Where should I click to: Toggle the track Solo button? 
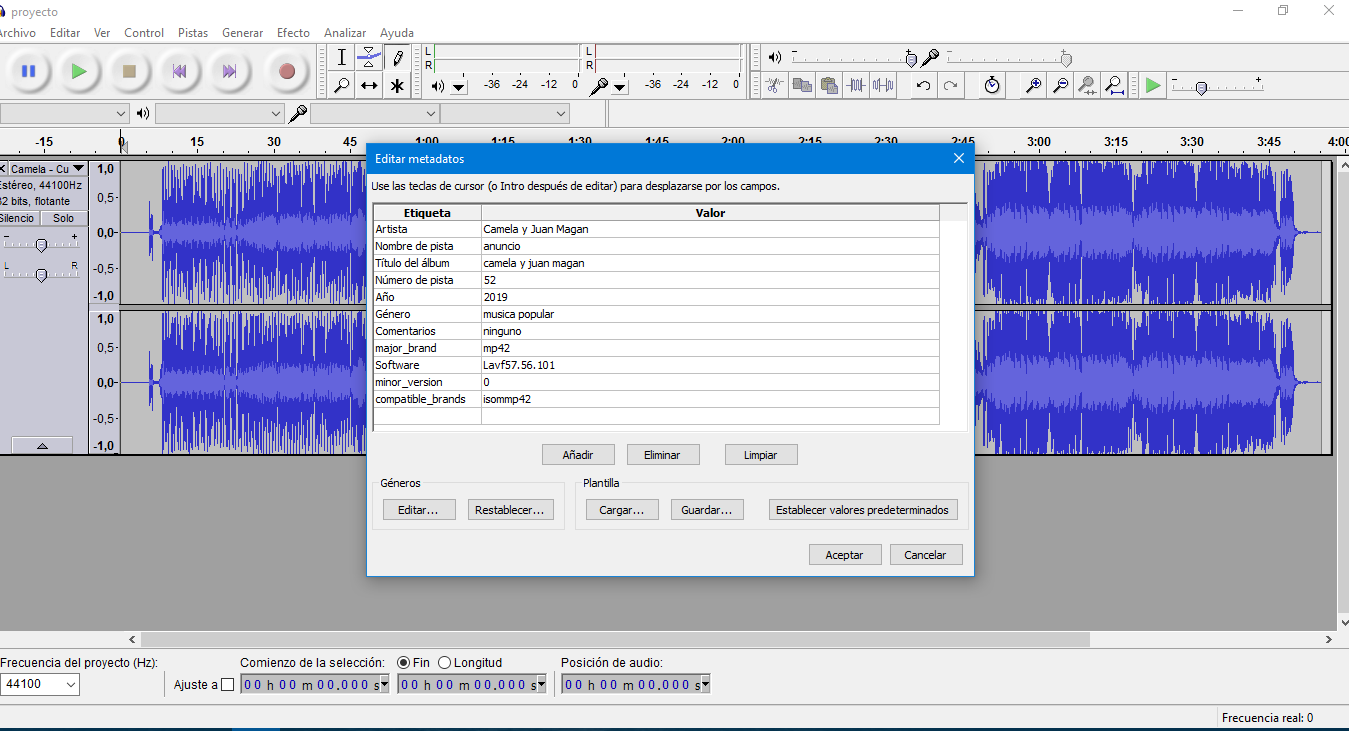(x=64, y=218)
